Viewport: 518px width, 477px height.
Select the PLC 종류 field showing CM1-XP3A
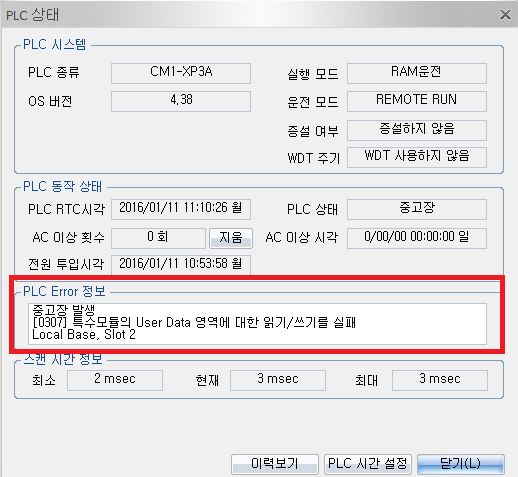tap(181, 73)
